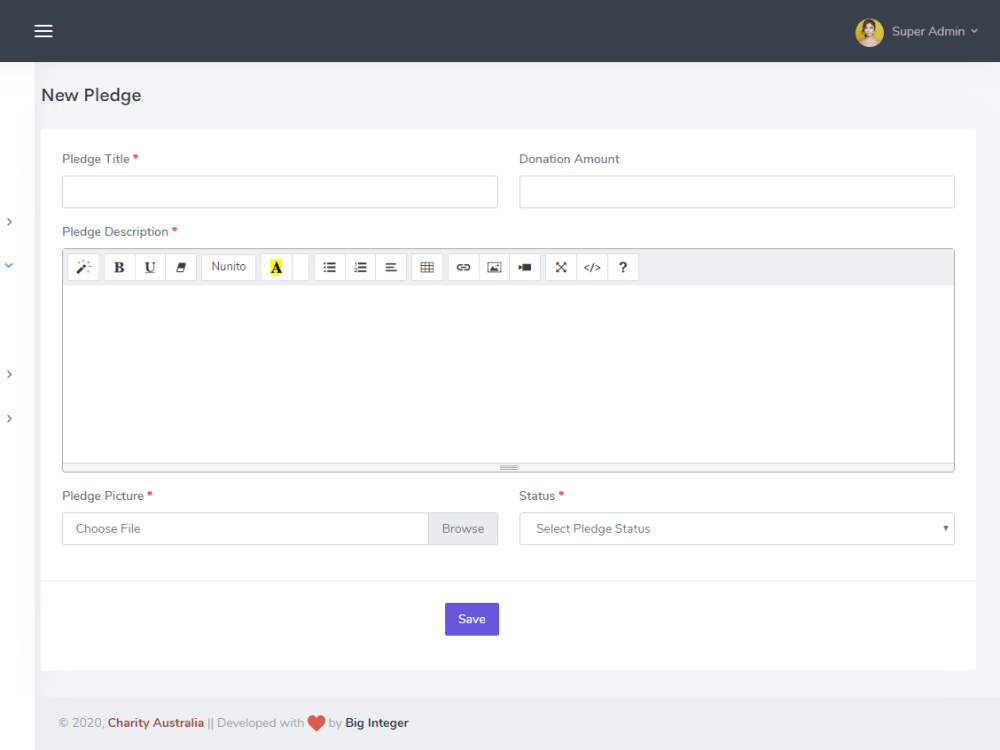1000x750 pixels.
Task: Apply an unordered list in the editor
Action: 329,267
